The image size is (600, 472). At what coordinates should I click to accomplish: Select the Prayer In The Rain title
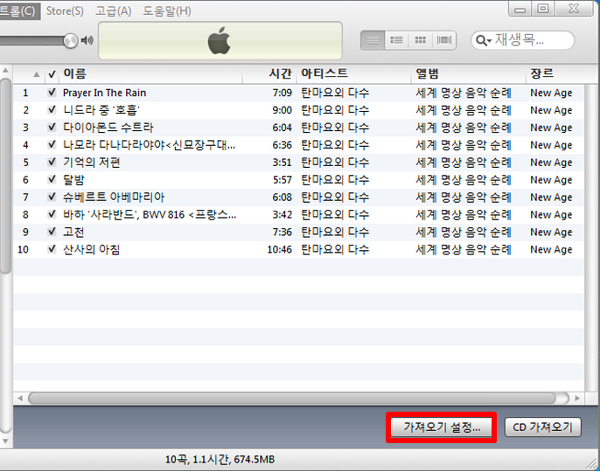104,93
